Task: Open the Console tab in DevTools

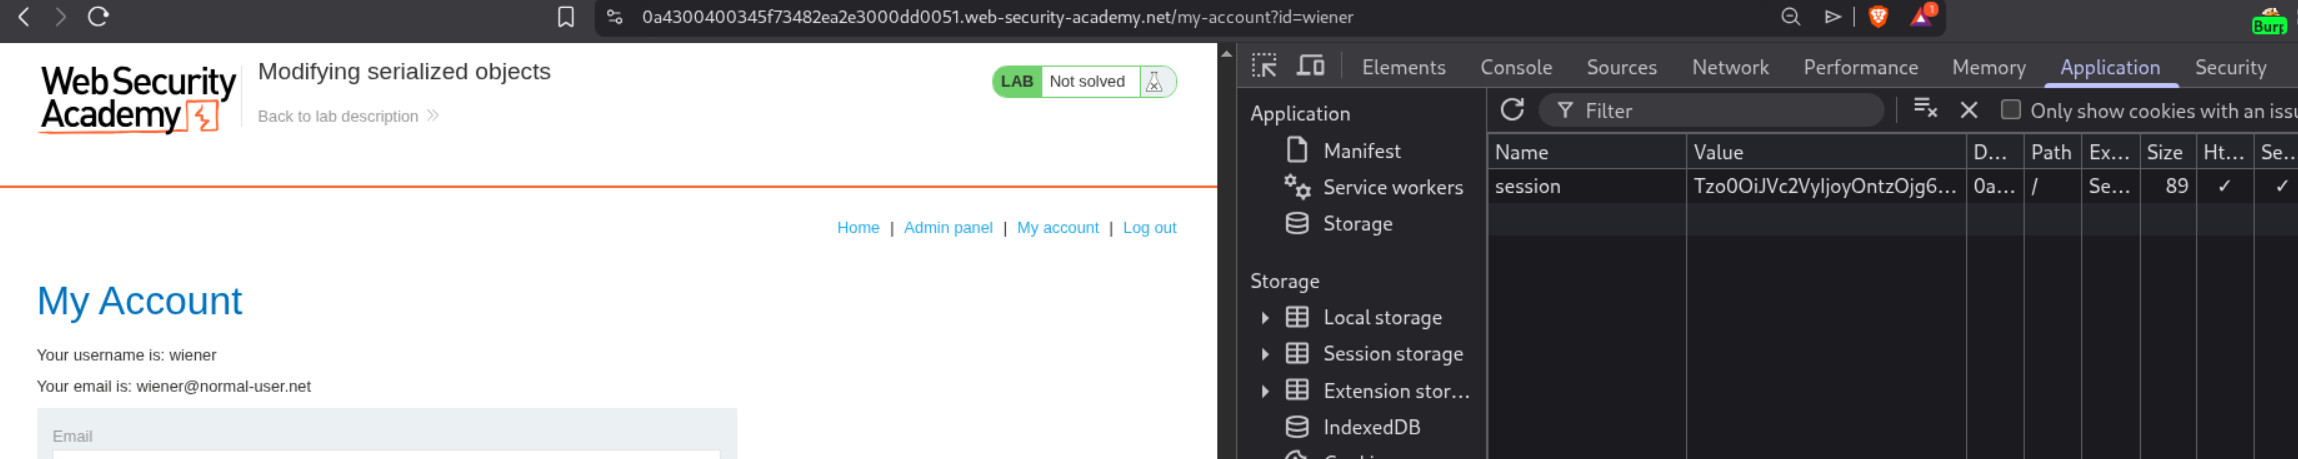Action: pyautogui.click(x=1515, y=67)
